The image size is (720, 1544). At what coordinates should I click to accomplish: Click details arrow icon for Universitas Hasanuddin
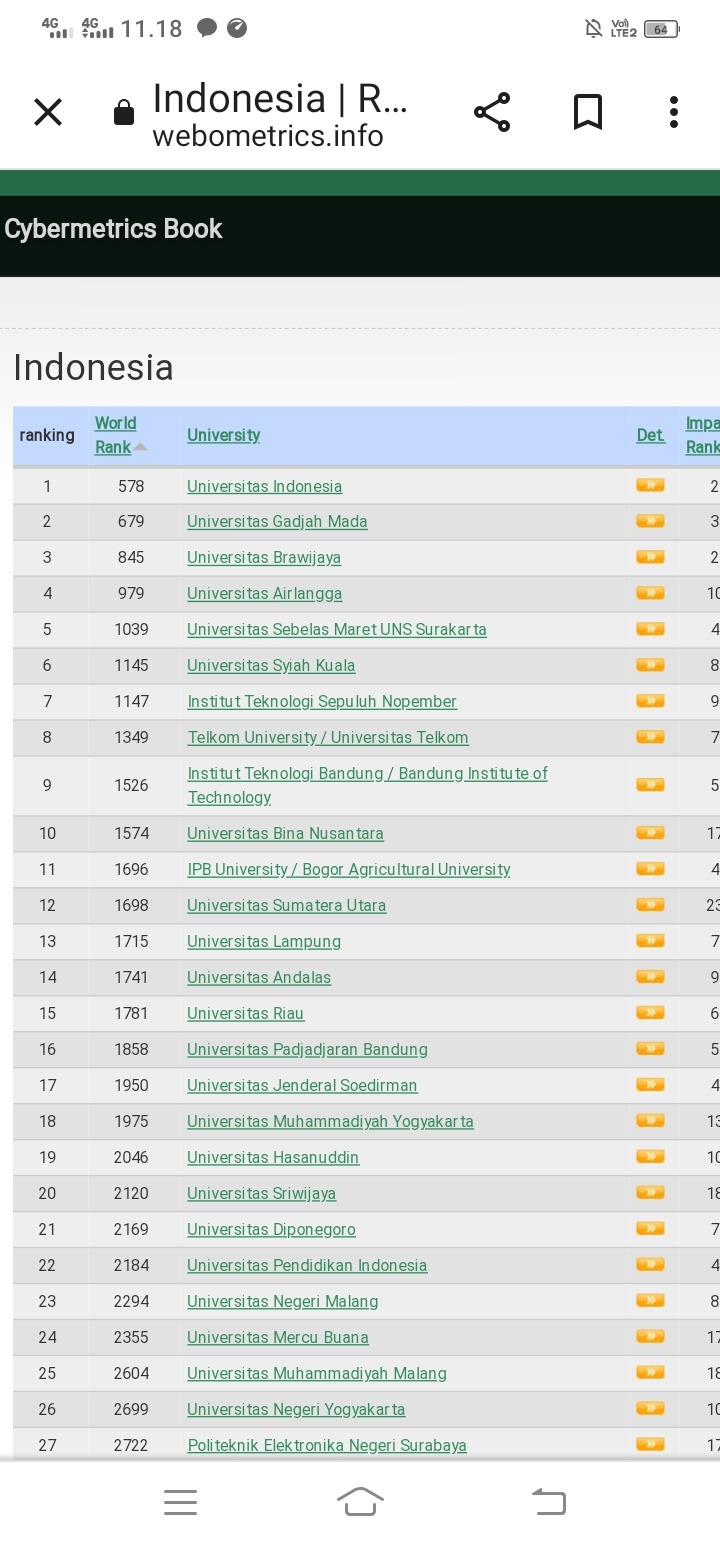pyautogui.click(x=650, y=1156)
